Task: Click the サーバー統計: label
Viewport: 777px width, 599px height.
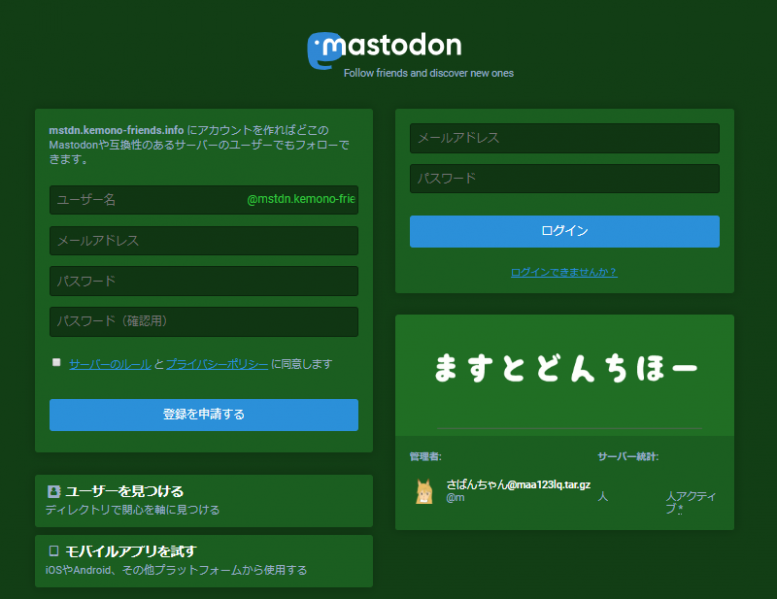Action: pos(628,456)
